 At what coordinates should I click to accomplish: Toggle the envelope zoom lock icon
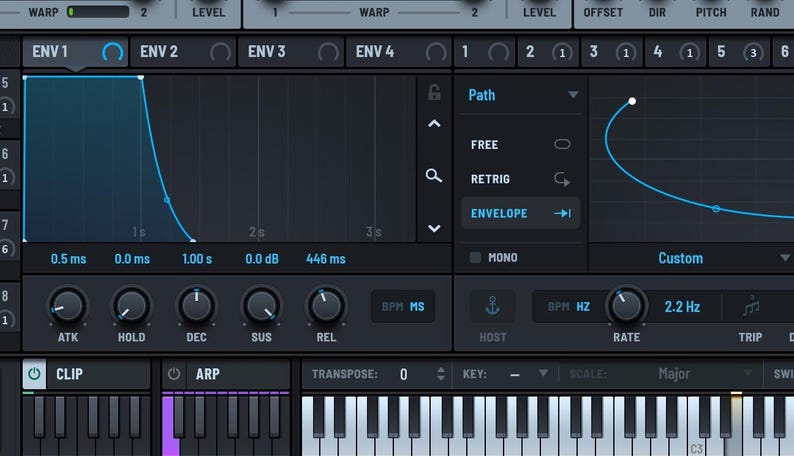(434, 92)
